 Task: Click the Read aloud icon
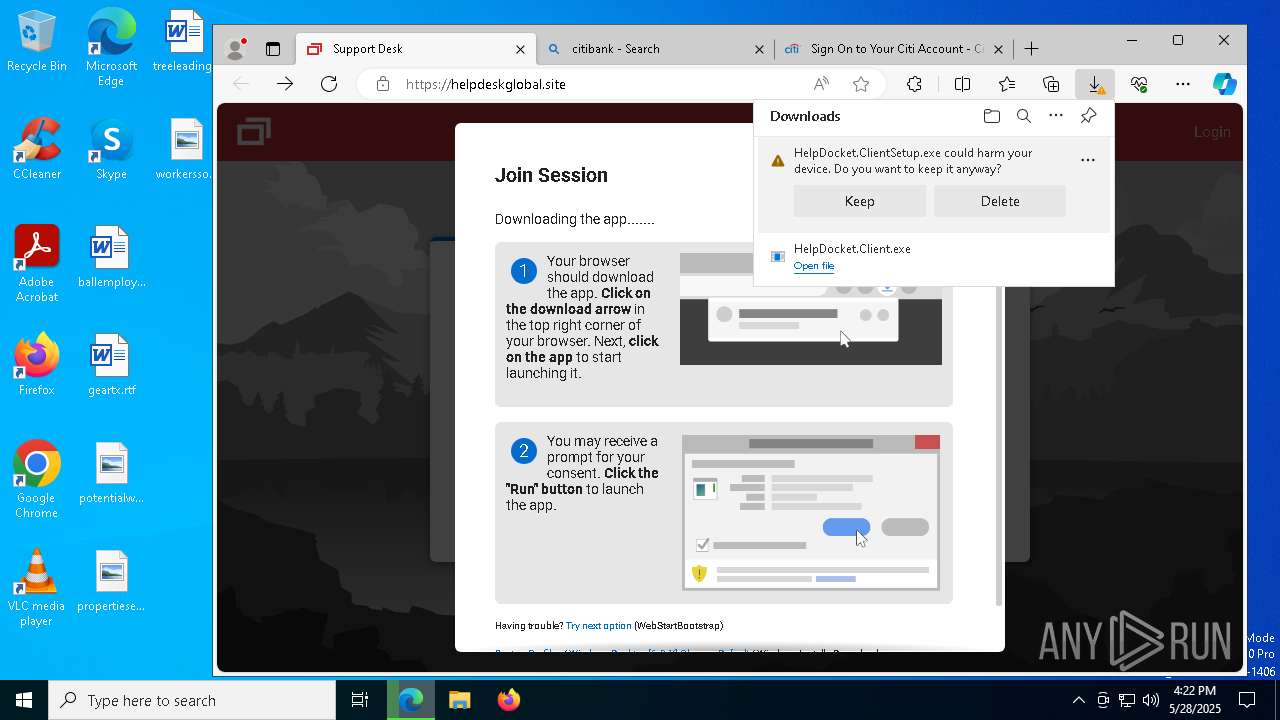point(821,84)
